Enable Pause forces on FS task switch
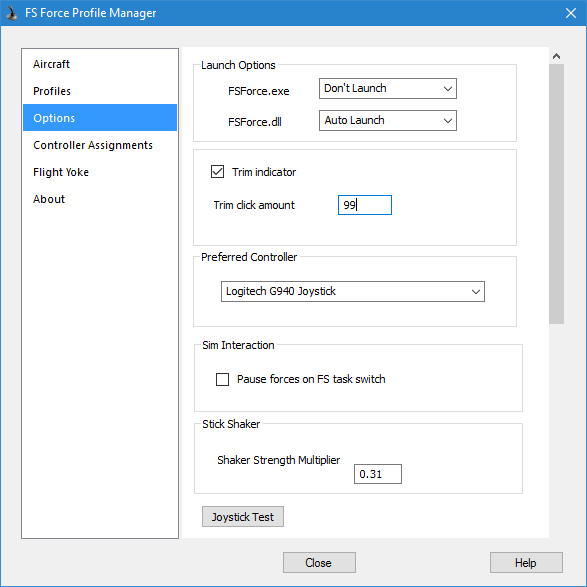This screenshot has height=587, width=587. pos(222,379)
